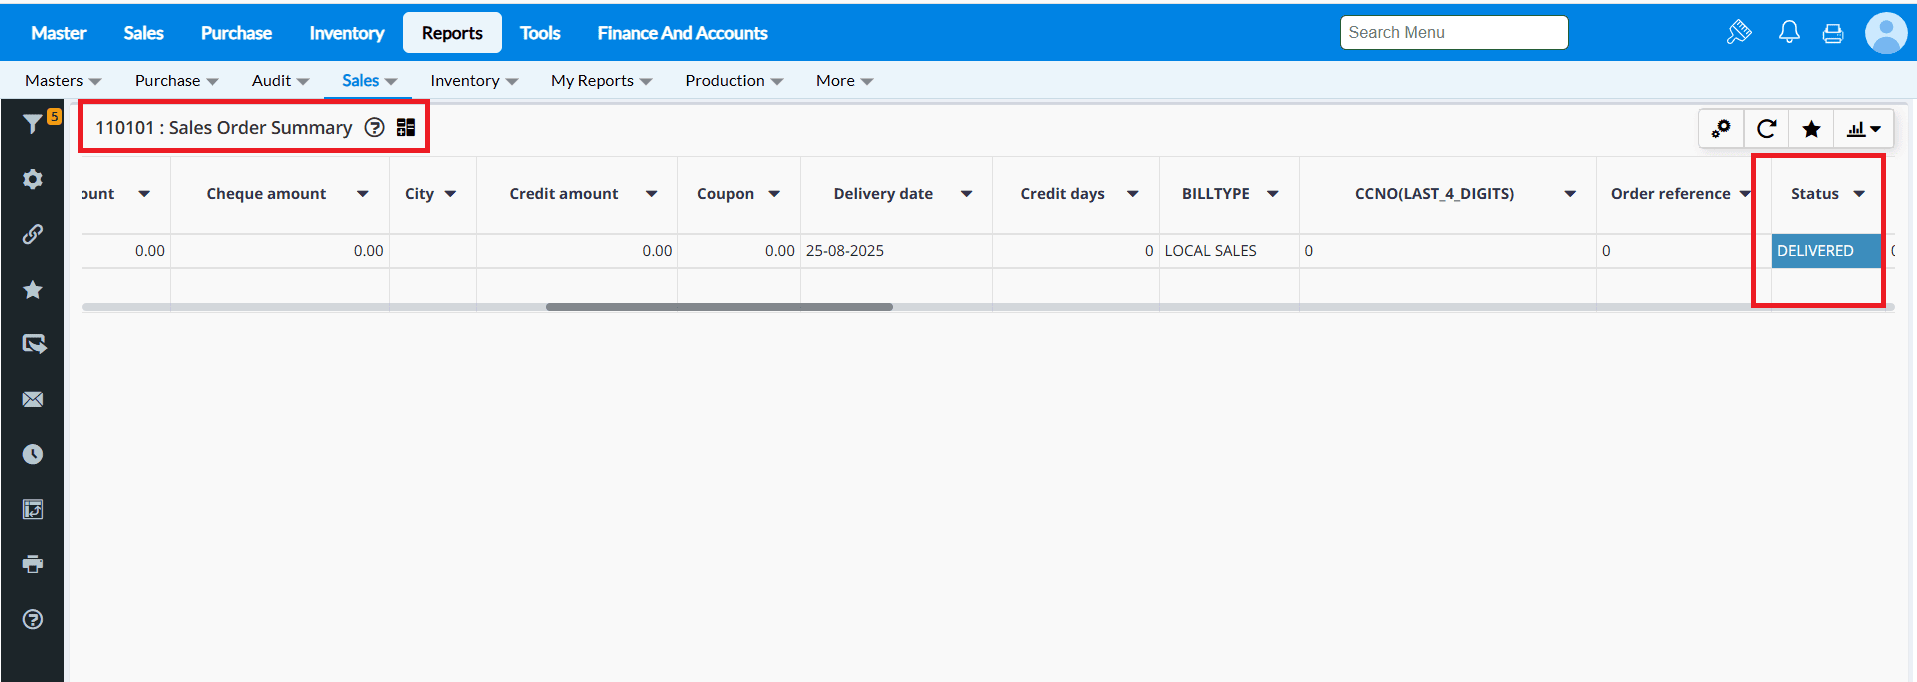
Task: Click the horizontal scrollbar thumb
Action: (719, 307)
